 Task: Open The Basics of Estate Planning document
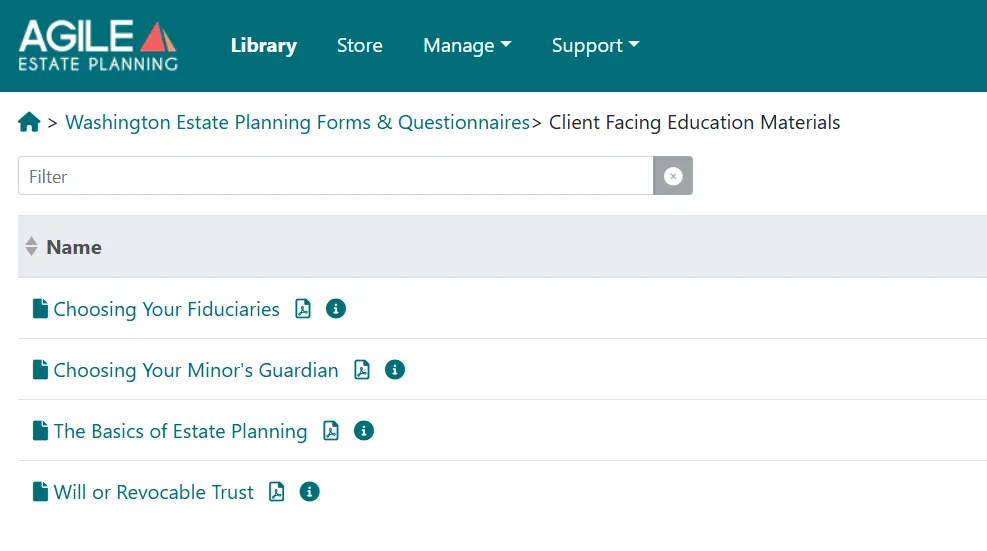180,431
